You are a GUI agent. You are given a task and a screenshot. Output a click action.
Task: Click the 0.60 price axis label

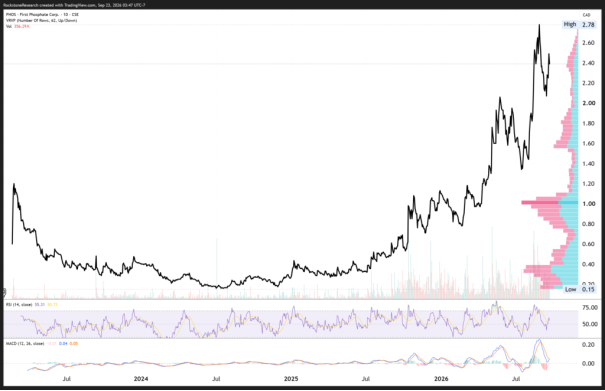coord(588,244)
